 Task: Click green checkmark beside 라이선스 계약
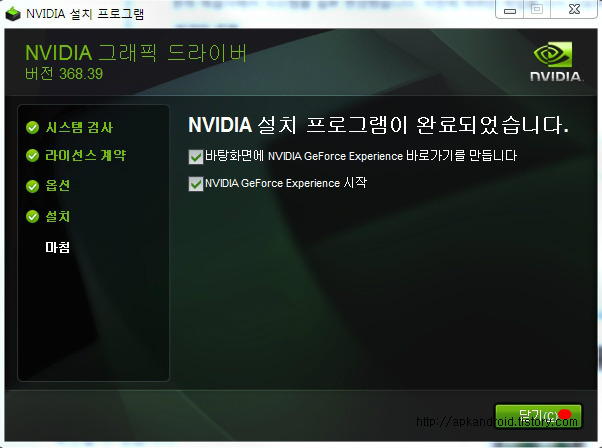[32, 155]
